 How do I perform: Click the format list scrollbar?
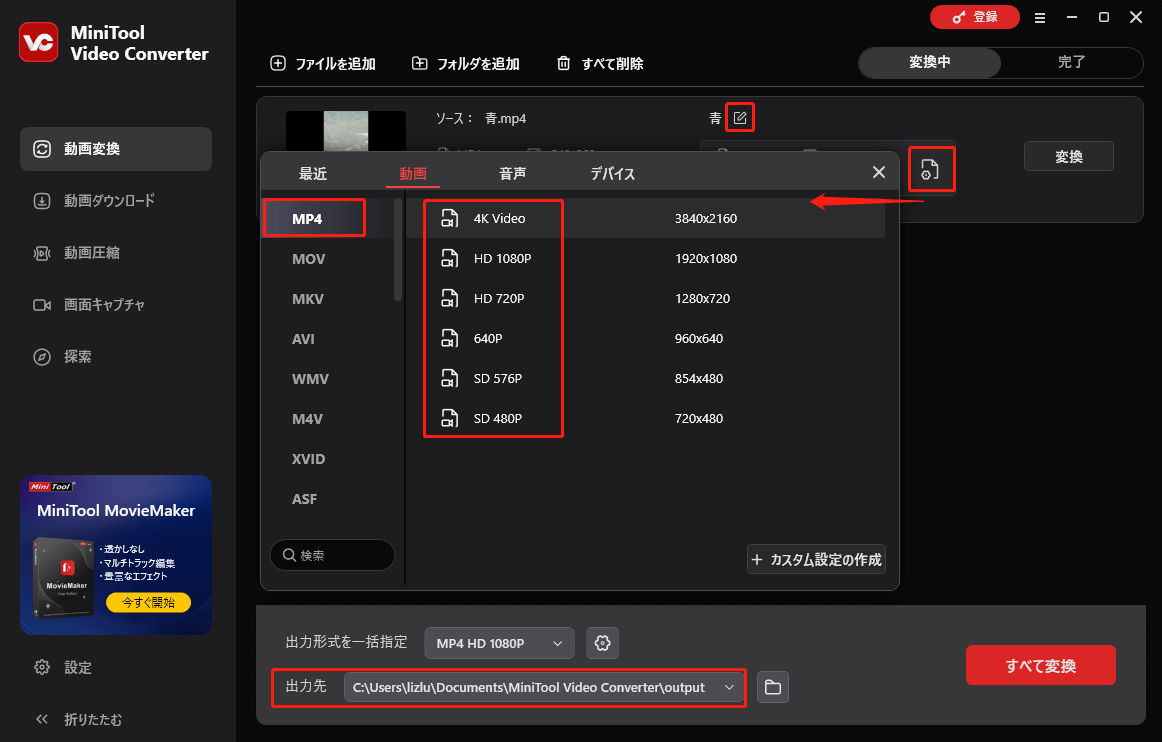point(398,249)
